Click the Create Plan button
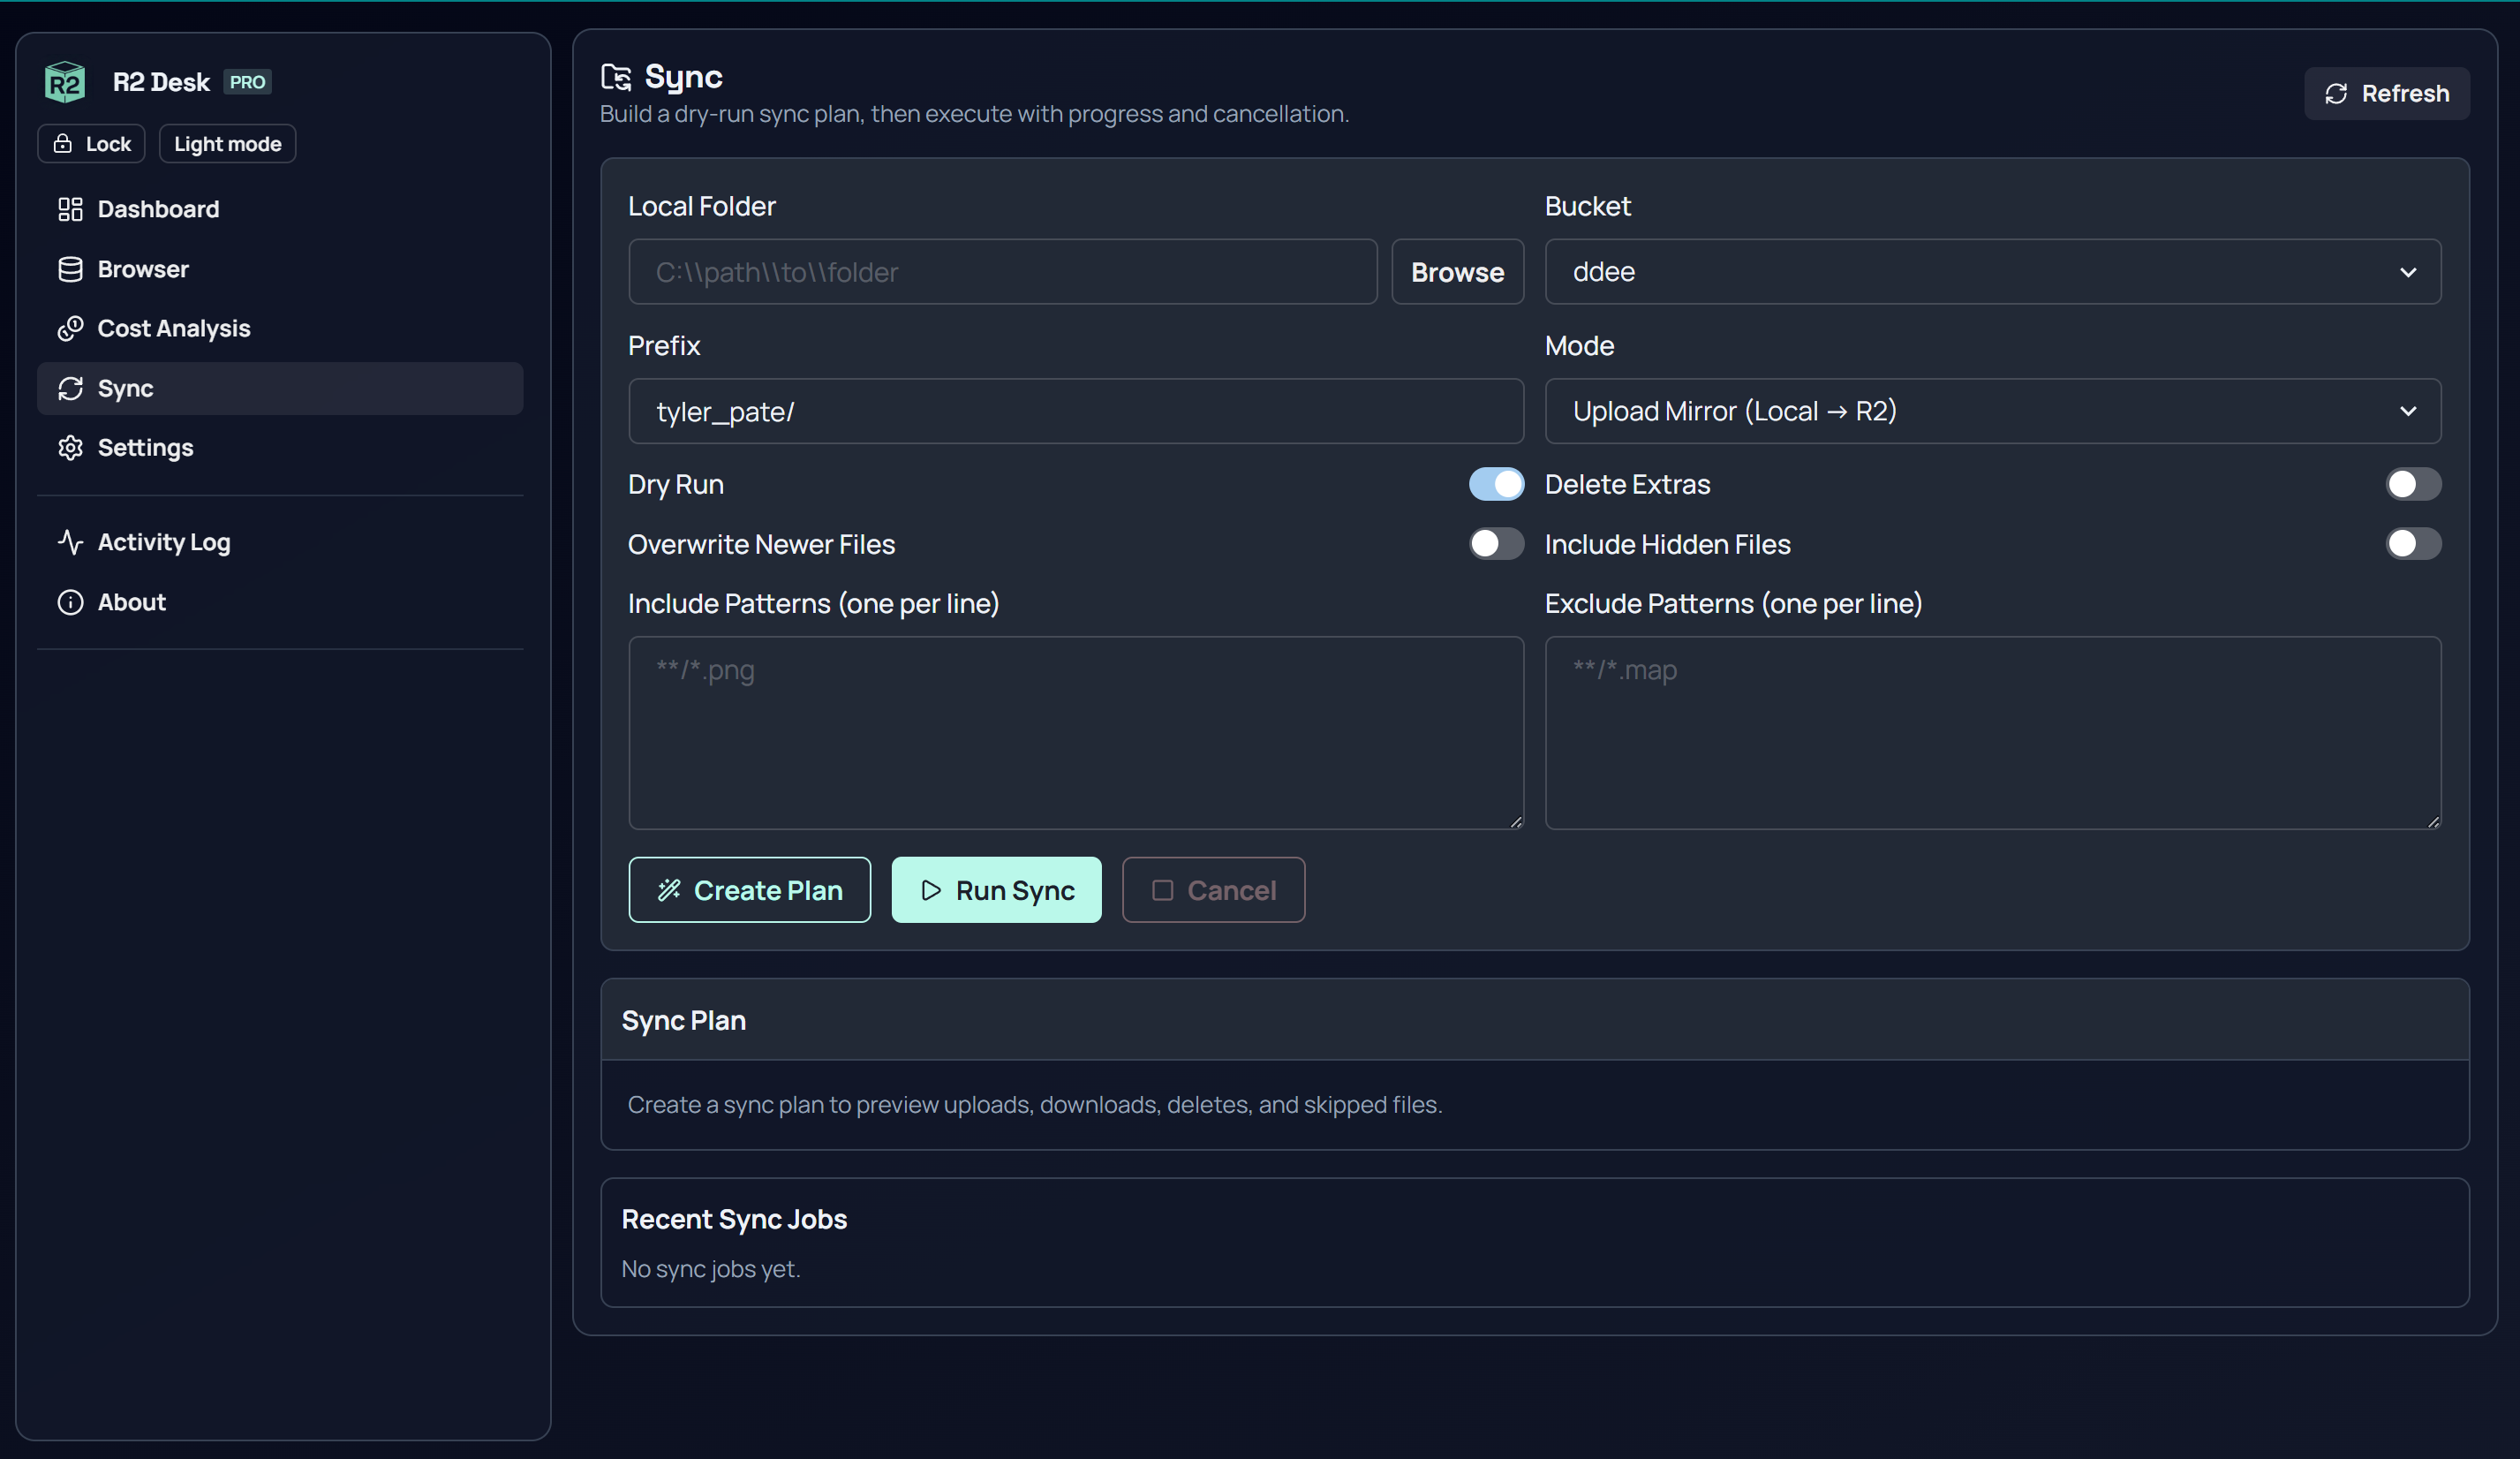The image size is (2520, 1459). coord(749,889)
